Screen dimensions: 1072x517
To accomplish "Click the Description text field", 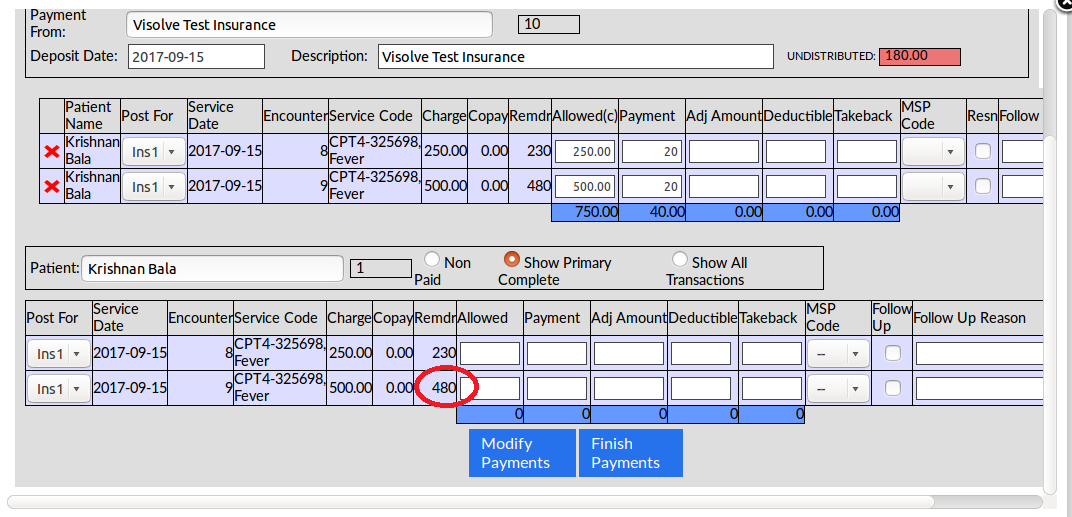I will click(x=575, y=57).
